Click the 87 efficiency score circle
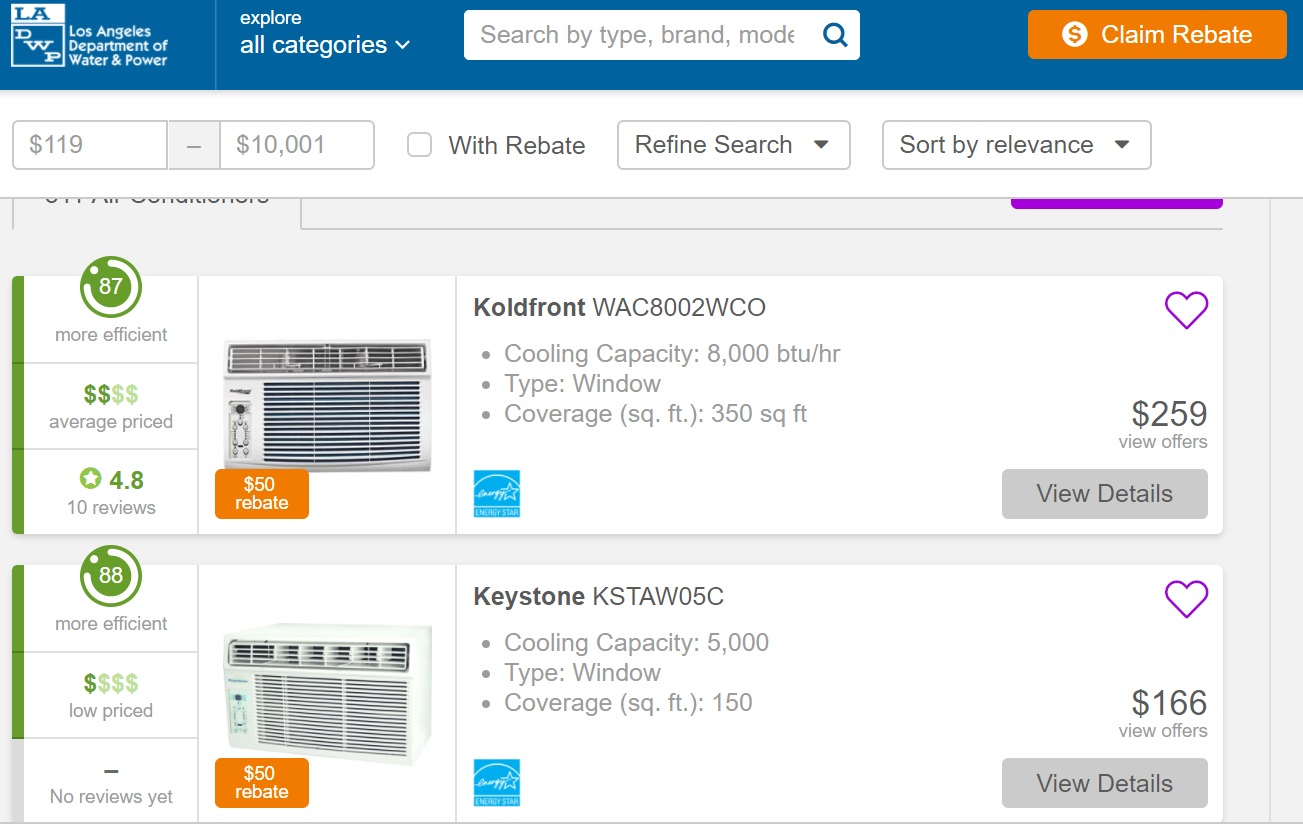Screen dimensions: 1303x827 [111, 287]
